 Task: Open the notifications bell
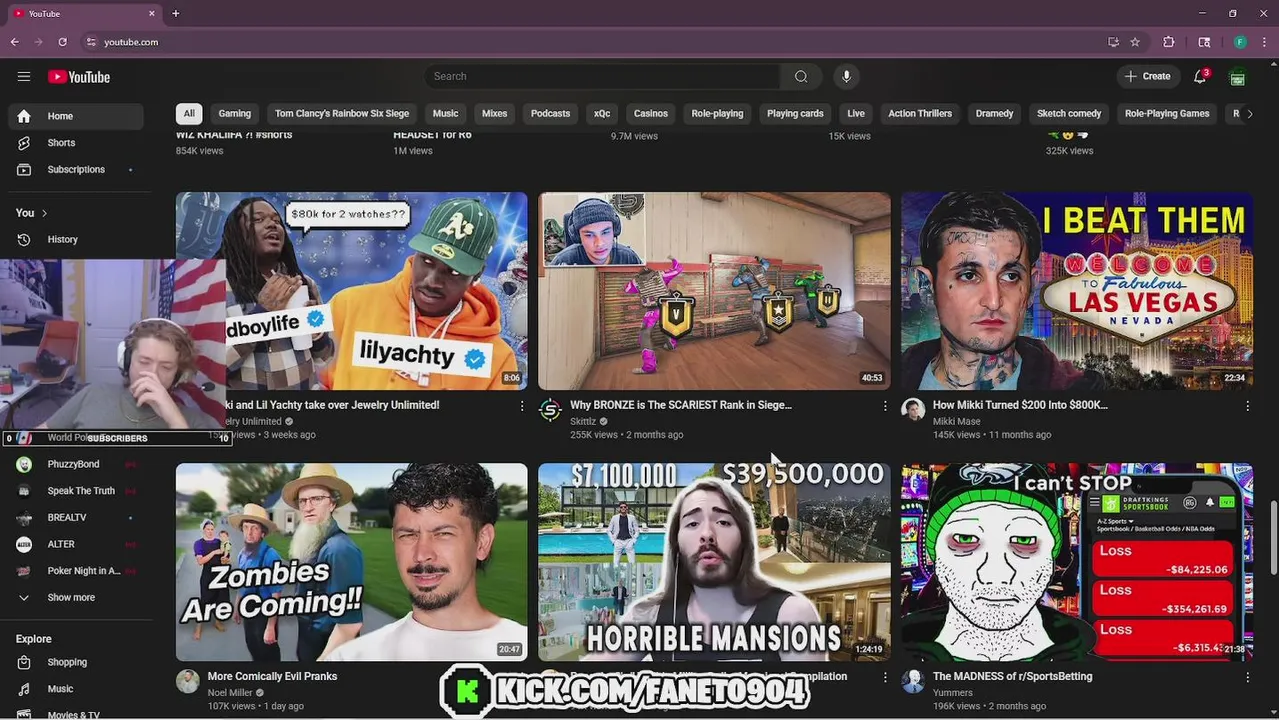click(1200, 77)
